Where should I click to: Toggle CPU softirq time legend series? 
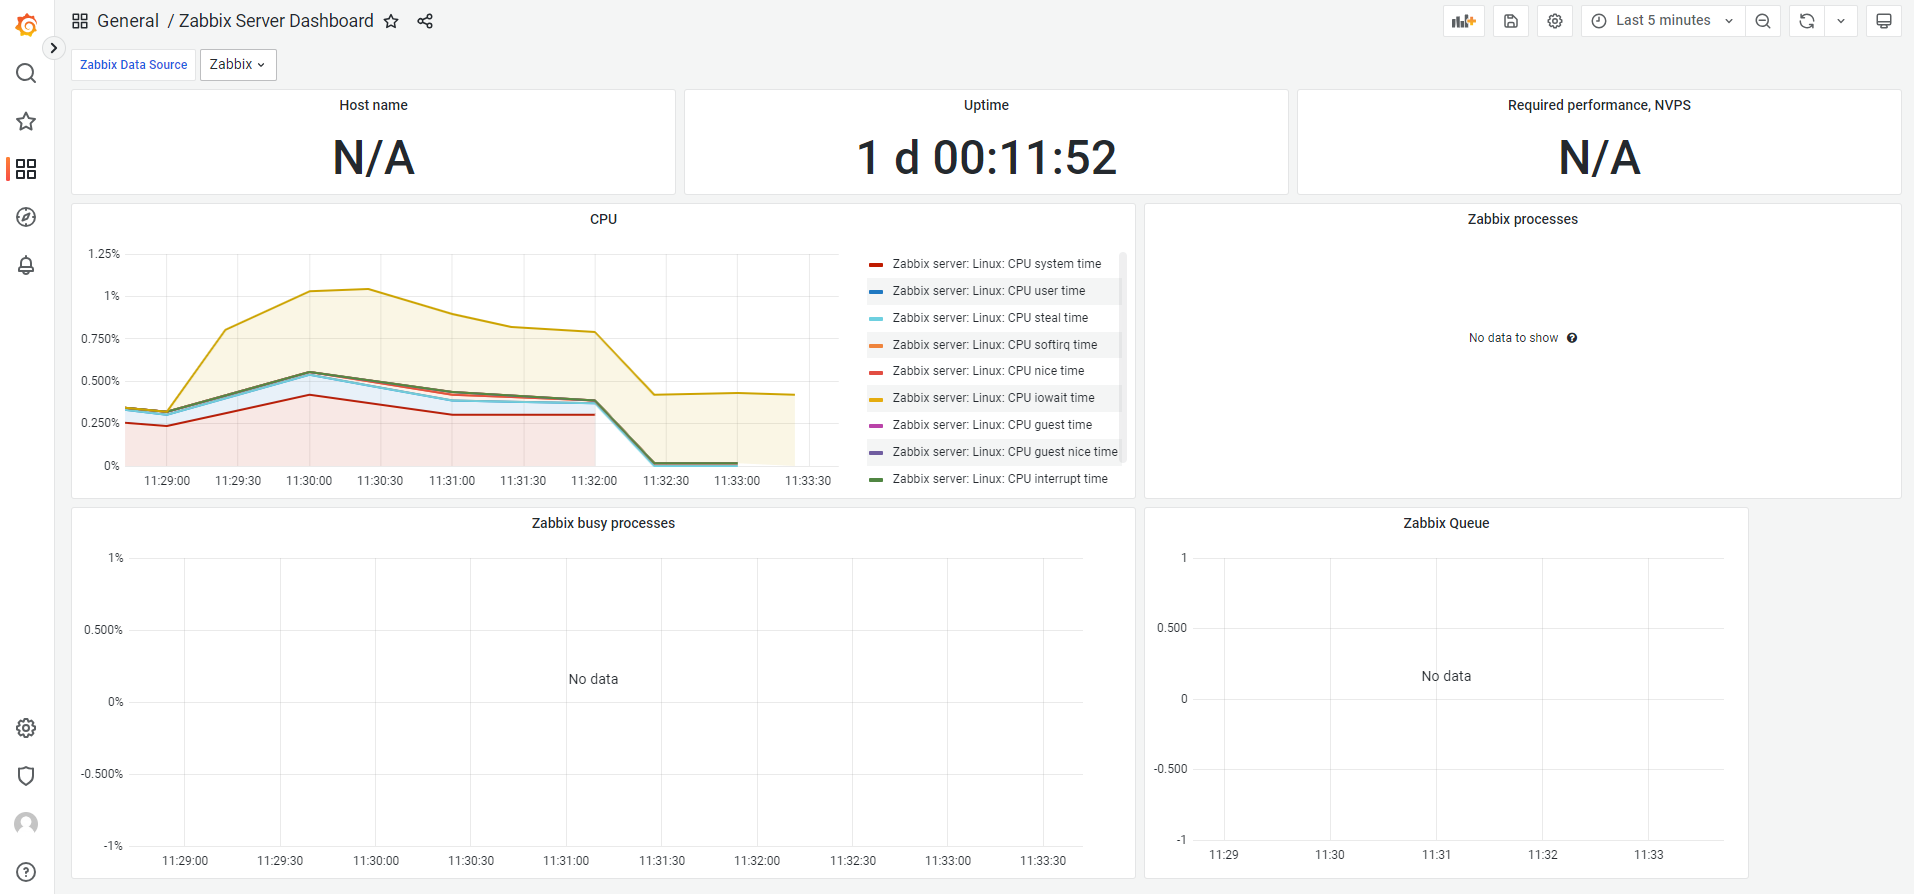pos(995,345)
